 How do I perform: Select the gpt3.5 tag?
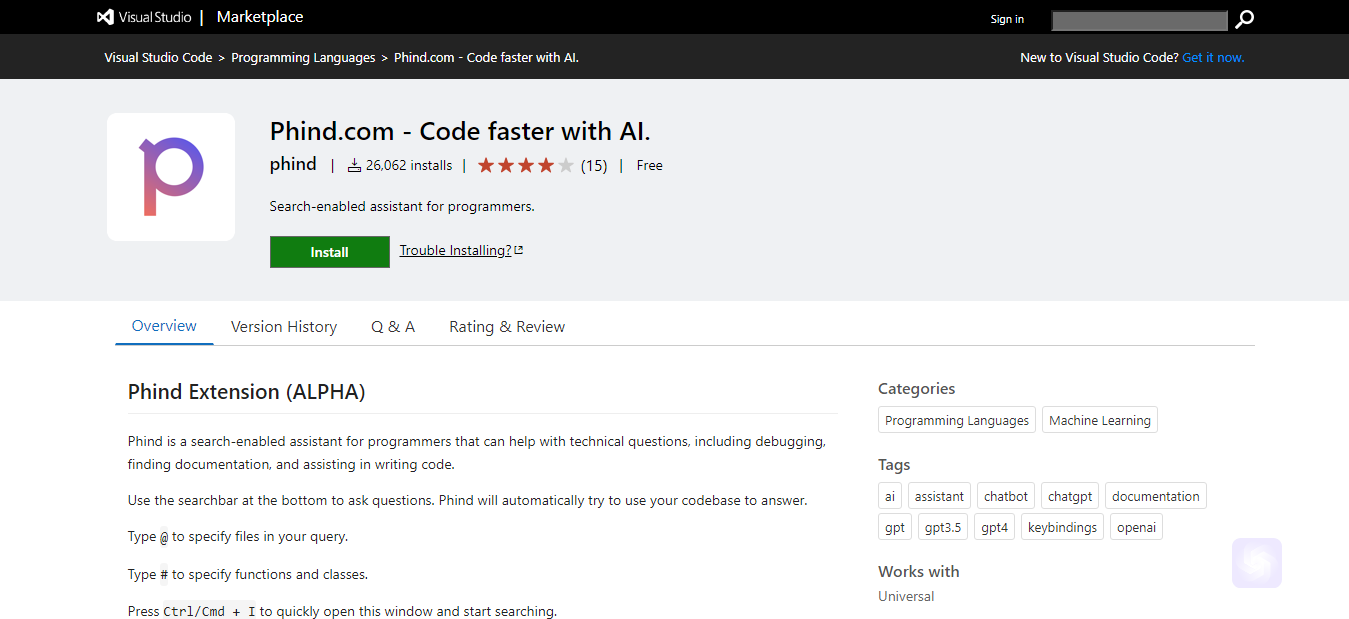click(x=943, y=527)
